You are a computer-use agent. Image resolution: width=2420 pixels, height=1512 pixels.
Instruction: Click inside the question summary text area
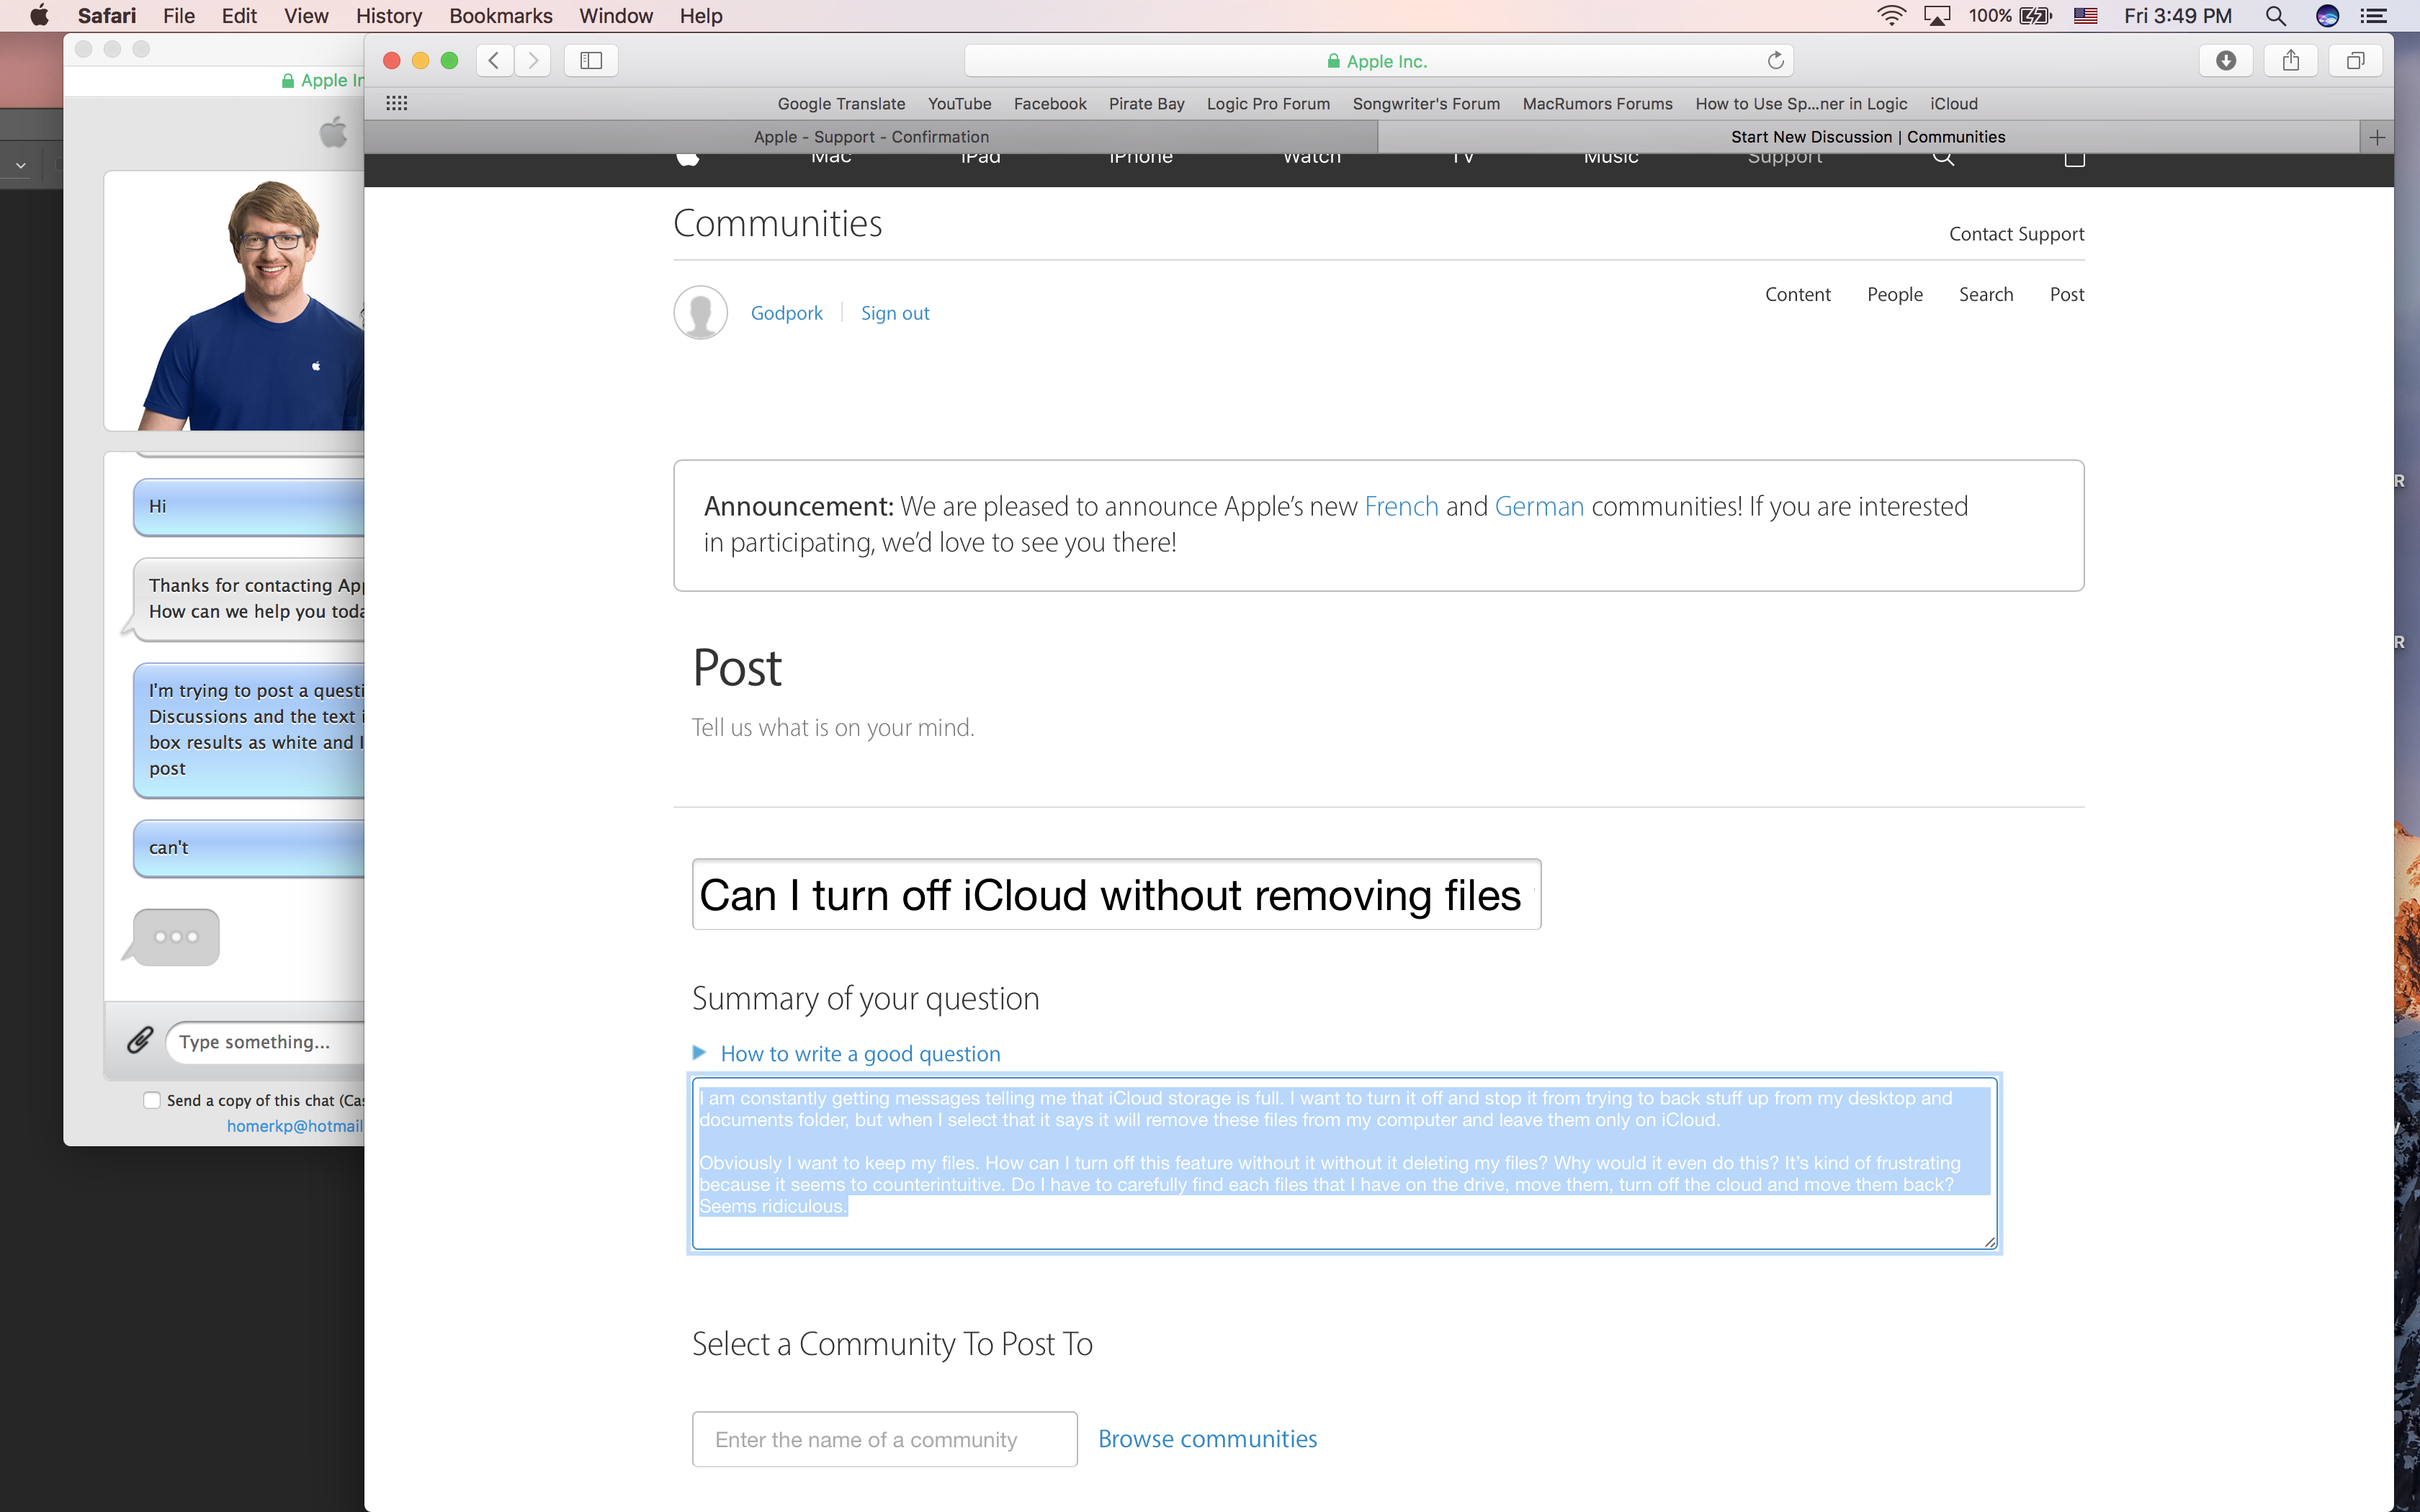point(1344,1163)
